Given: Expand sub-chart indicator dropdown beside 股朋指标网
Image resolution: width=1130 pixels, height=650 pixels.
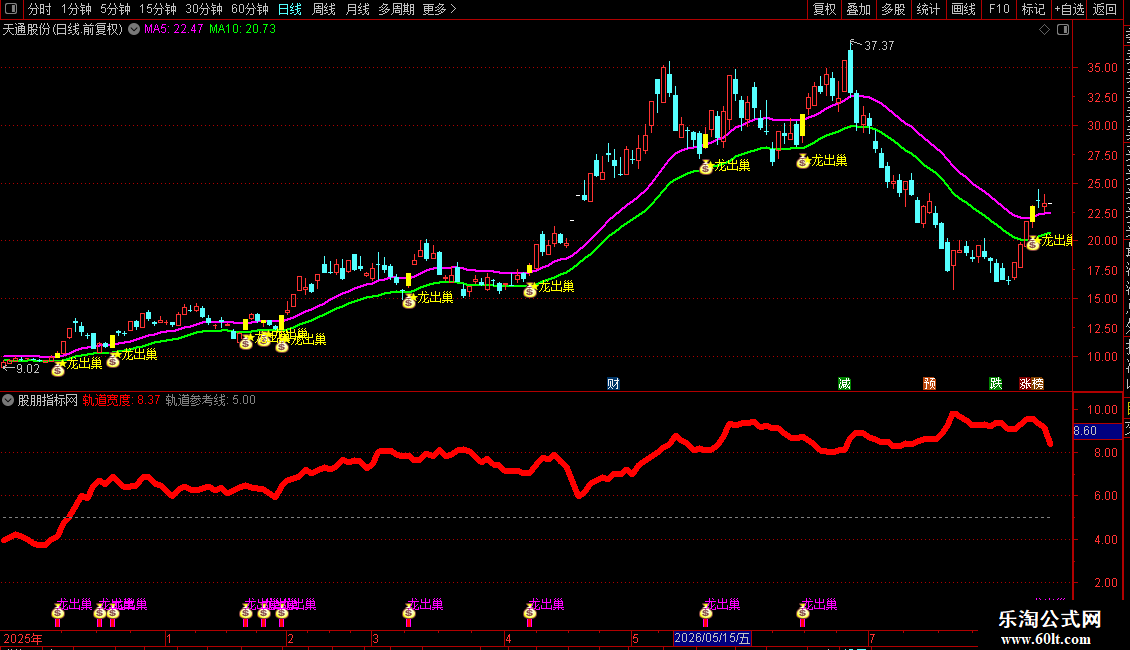Looking at the screenshot, I should [x=8, y=400].
